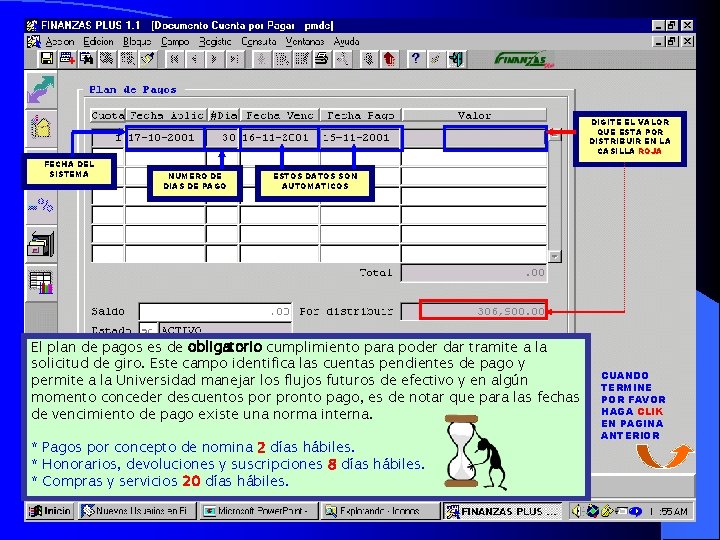Click the greyed icon next to help
The image size is (720, 540).
pos(435,59)
